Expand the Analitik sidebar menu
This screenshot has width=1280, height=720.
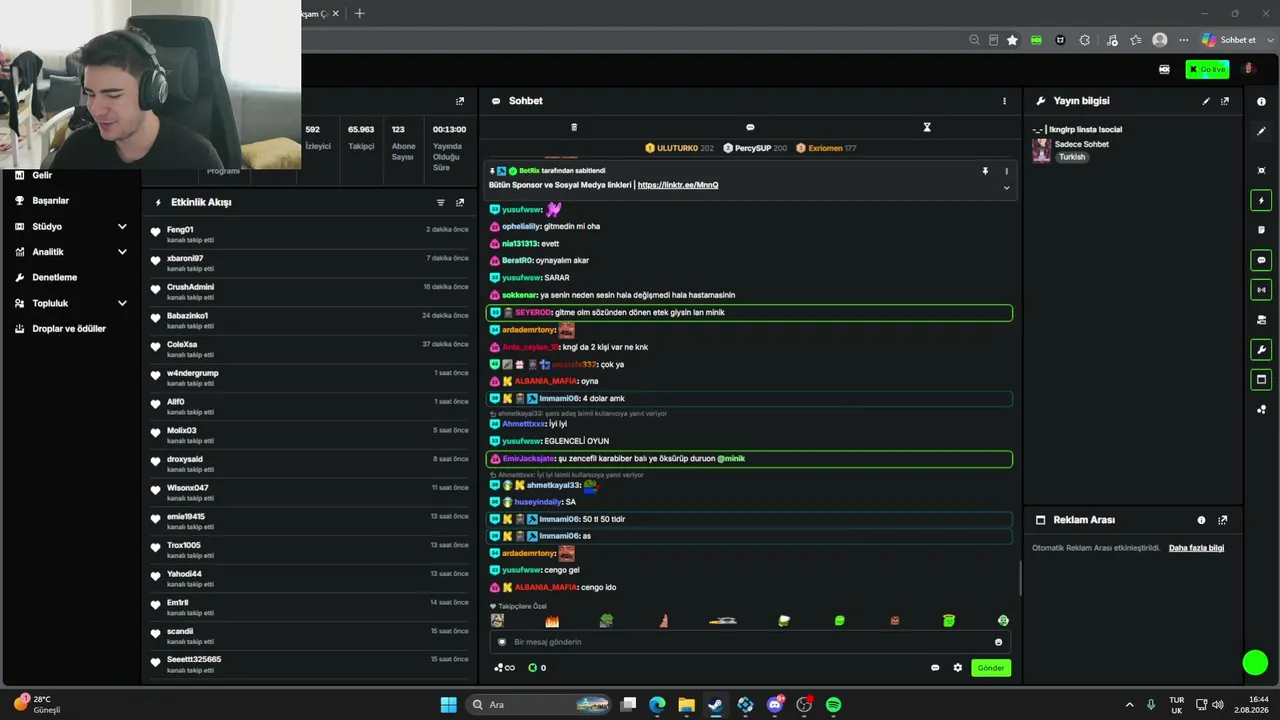tap(72, 252)
